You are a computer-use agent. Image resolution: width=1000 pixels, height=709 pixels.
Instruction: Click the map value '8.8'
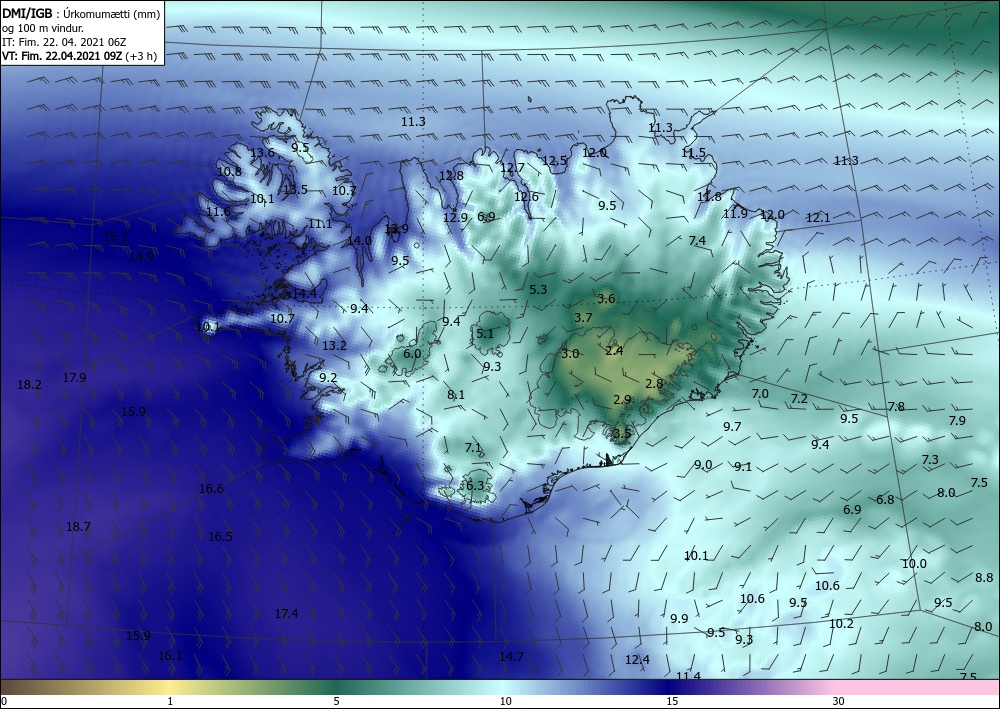(984, 577)
